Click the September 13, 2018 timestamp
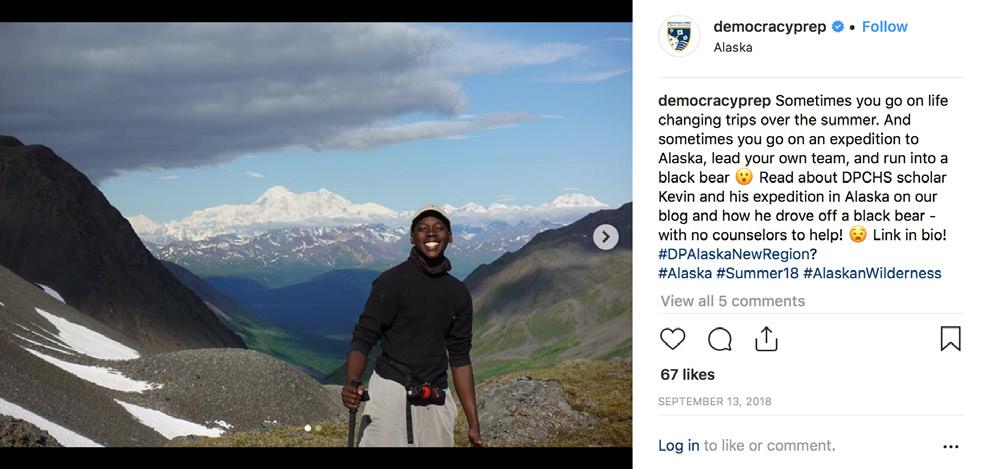This screenshot has width=984, height=469. 715,401
